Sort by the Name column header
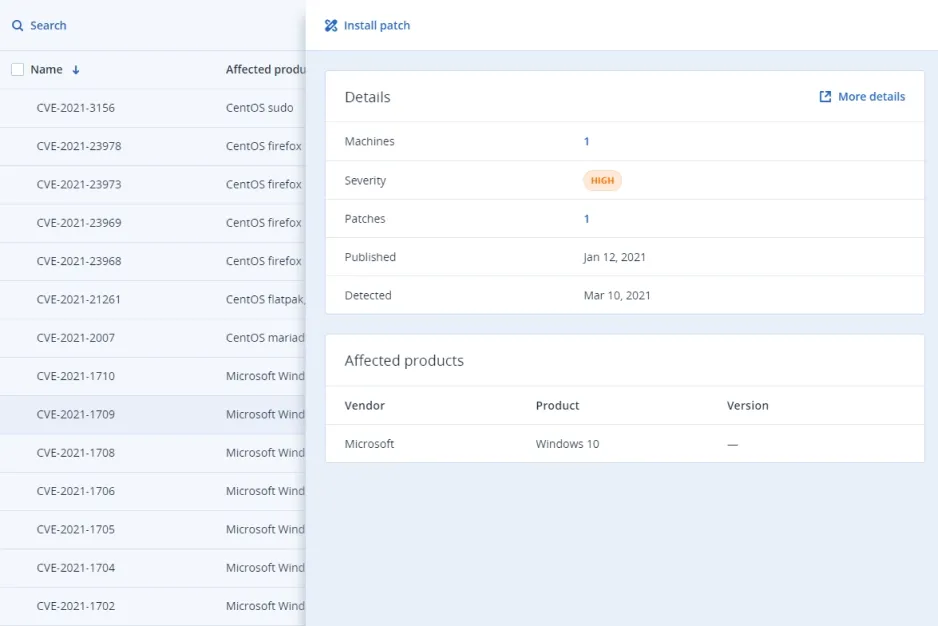This screenshot has width=938, height=626. 46,70
